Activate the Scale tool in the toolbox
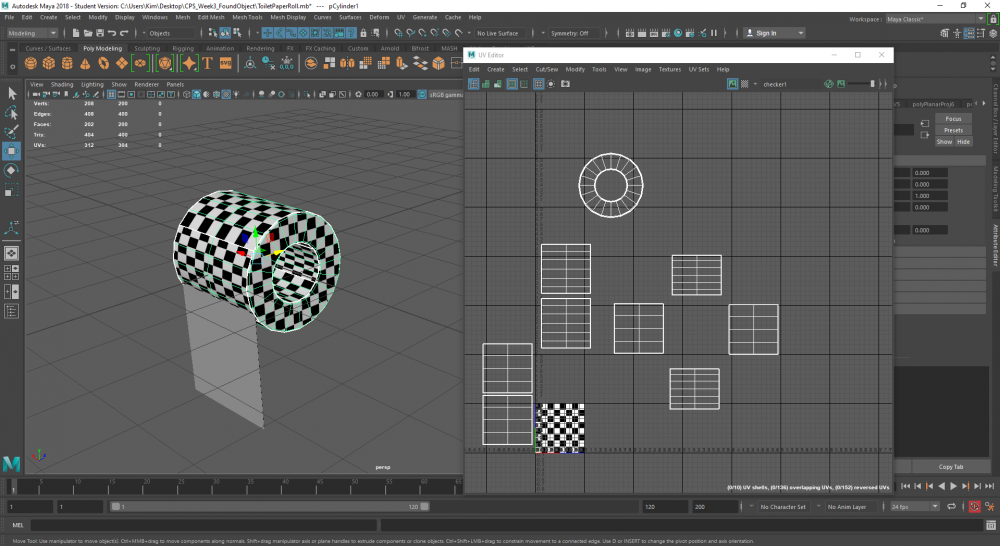The height and width of the screenshot is (546, 1000). (11, 189)
